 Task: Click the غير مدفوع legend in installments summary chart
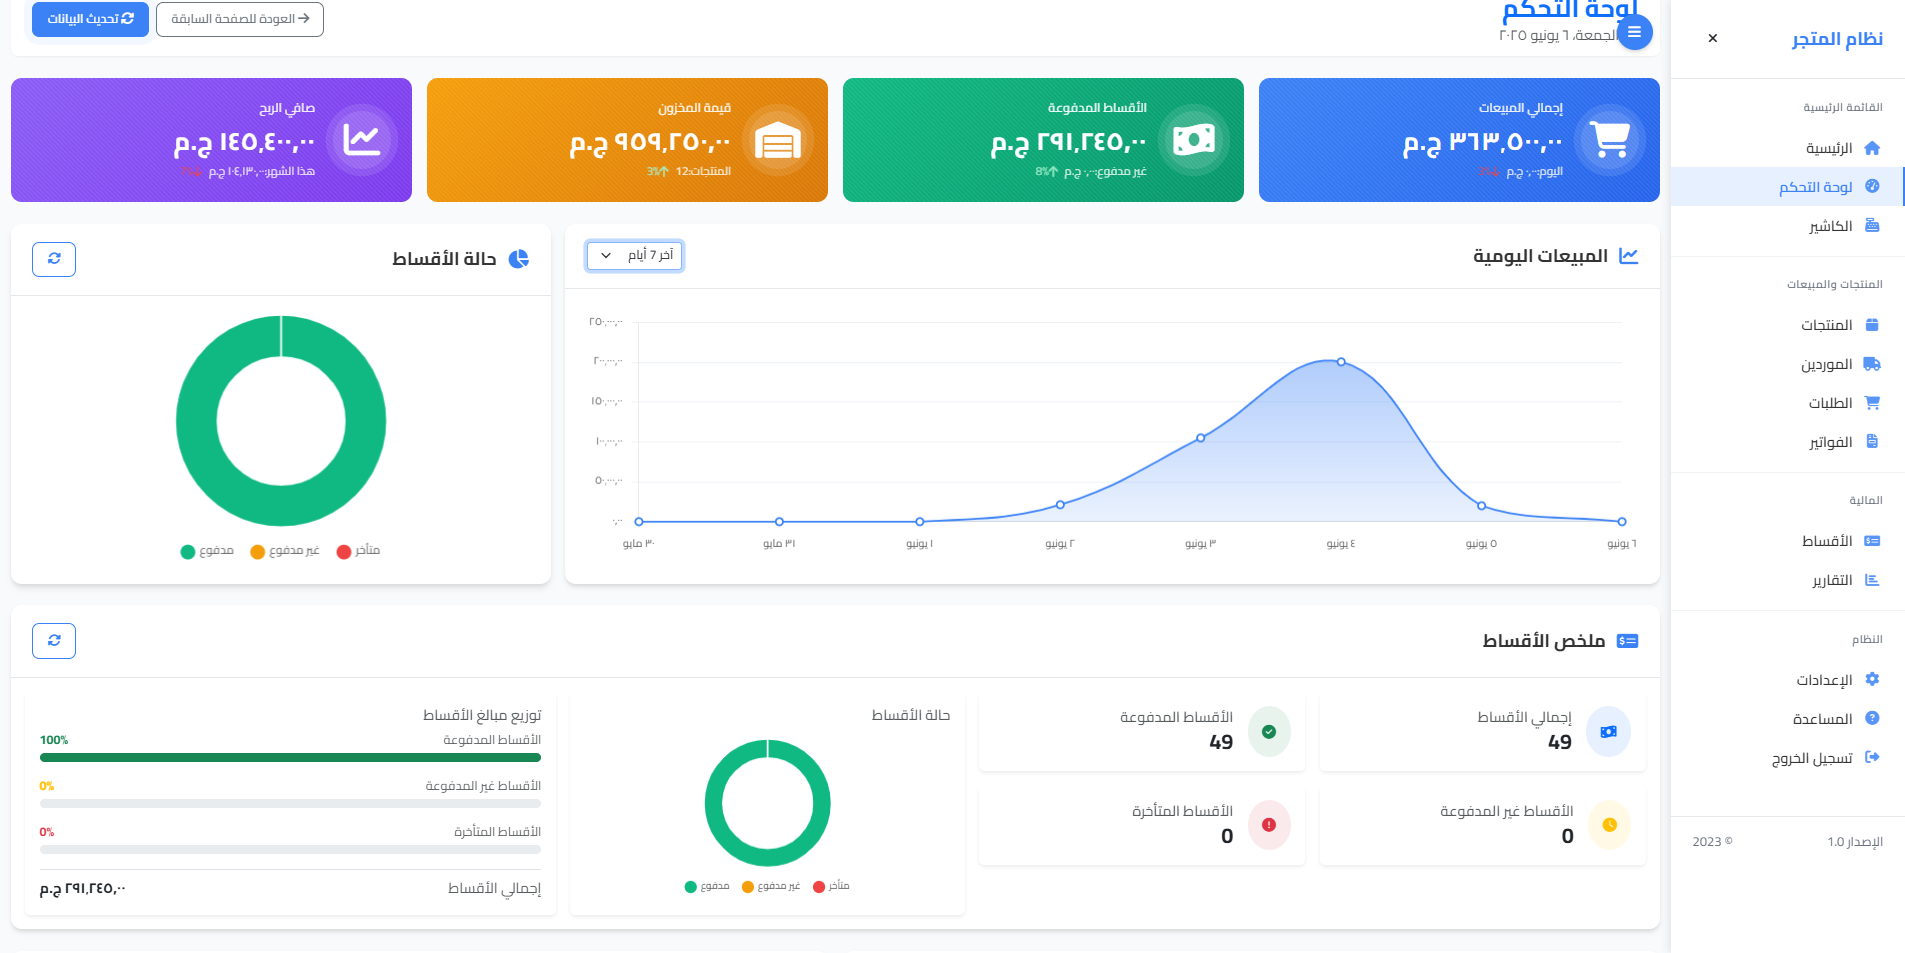(747, 886)
